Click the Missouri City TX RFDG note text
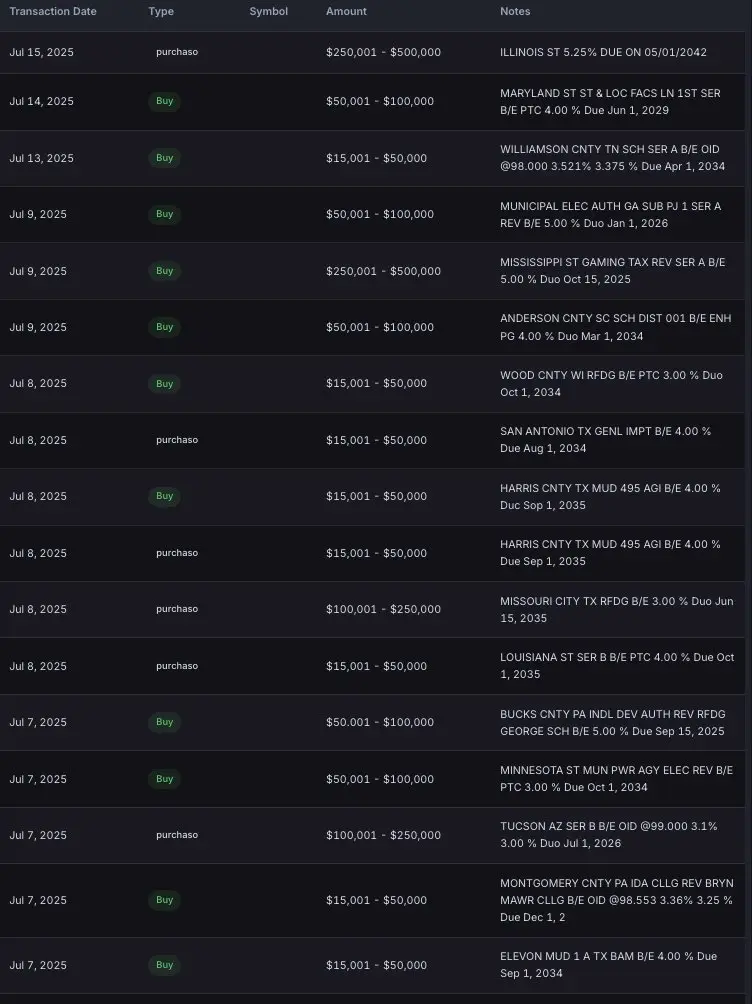 (616, 610)
